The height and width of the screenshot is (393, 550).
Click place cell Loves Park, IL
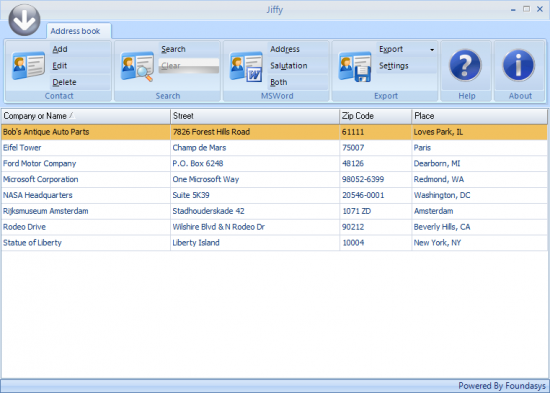(x=479, y=132)
